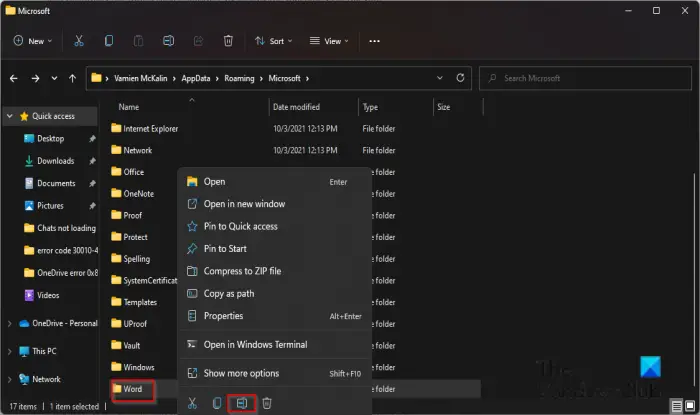This screenshot has height=415, width=700.
Task: Click the Cut icon in the top toolbar
Action: [79, 41]
